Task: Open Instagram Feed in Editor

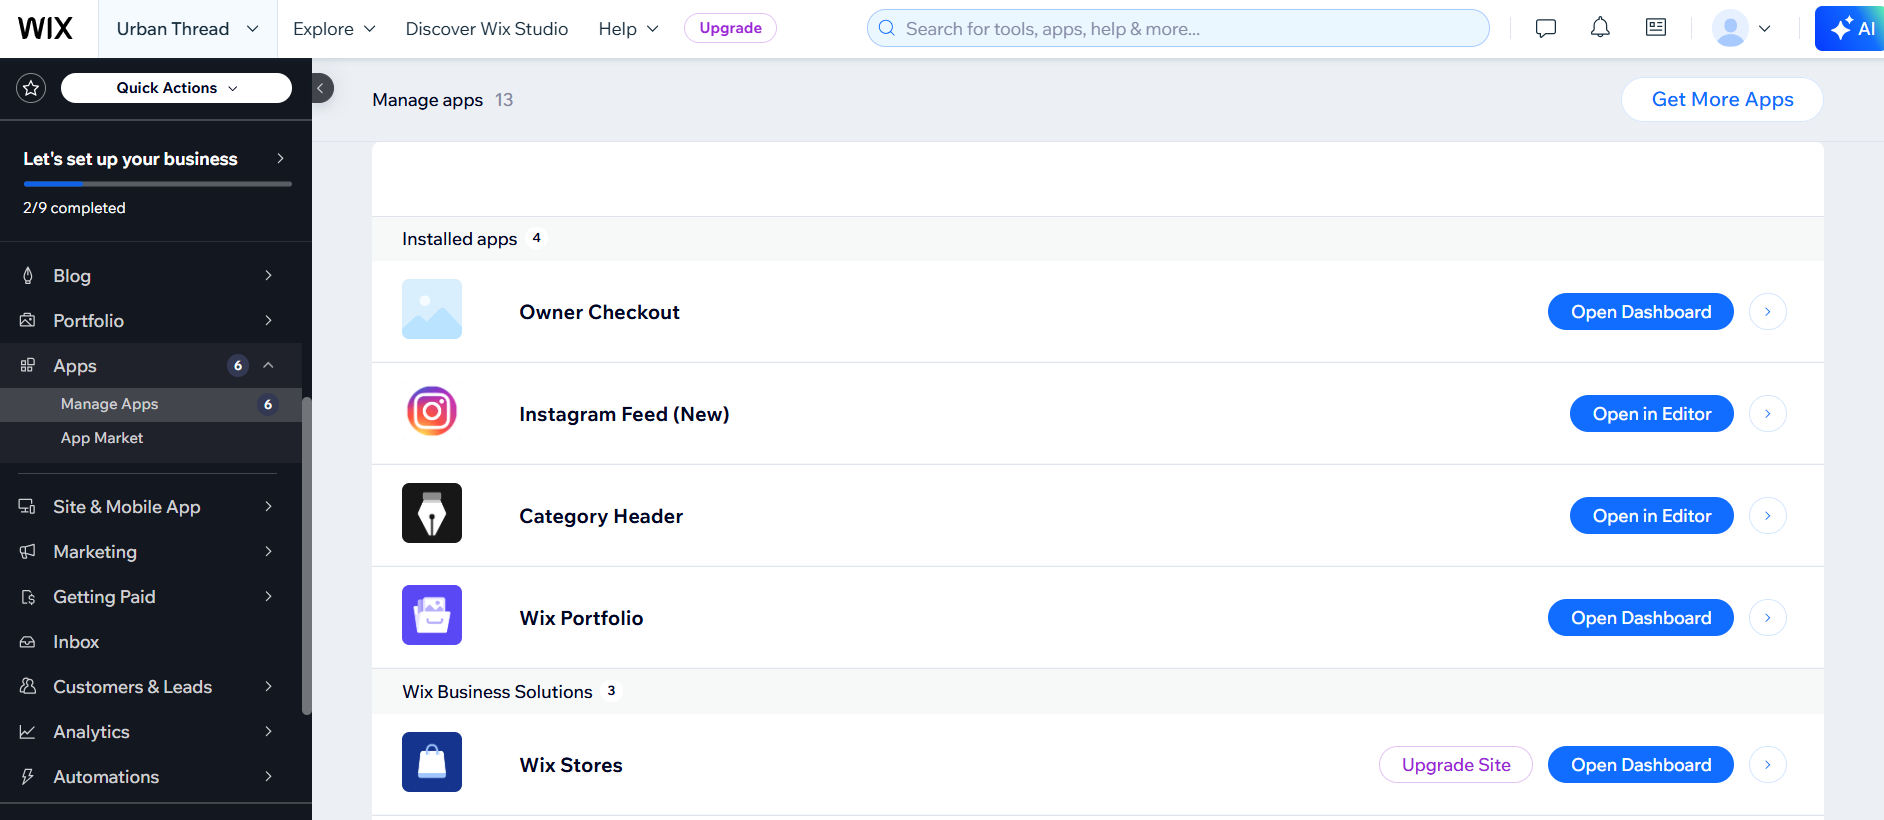Action: [1652, 414]
